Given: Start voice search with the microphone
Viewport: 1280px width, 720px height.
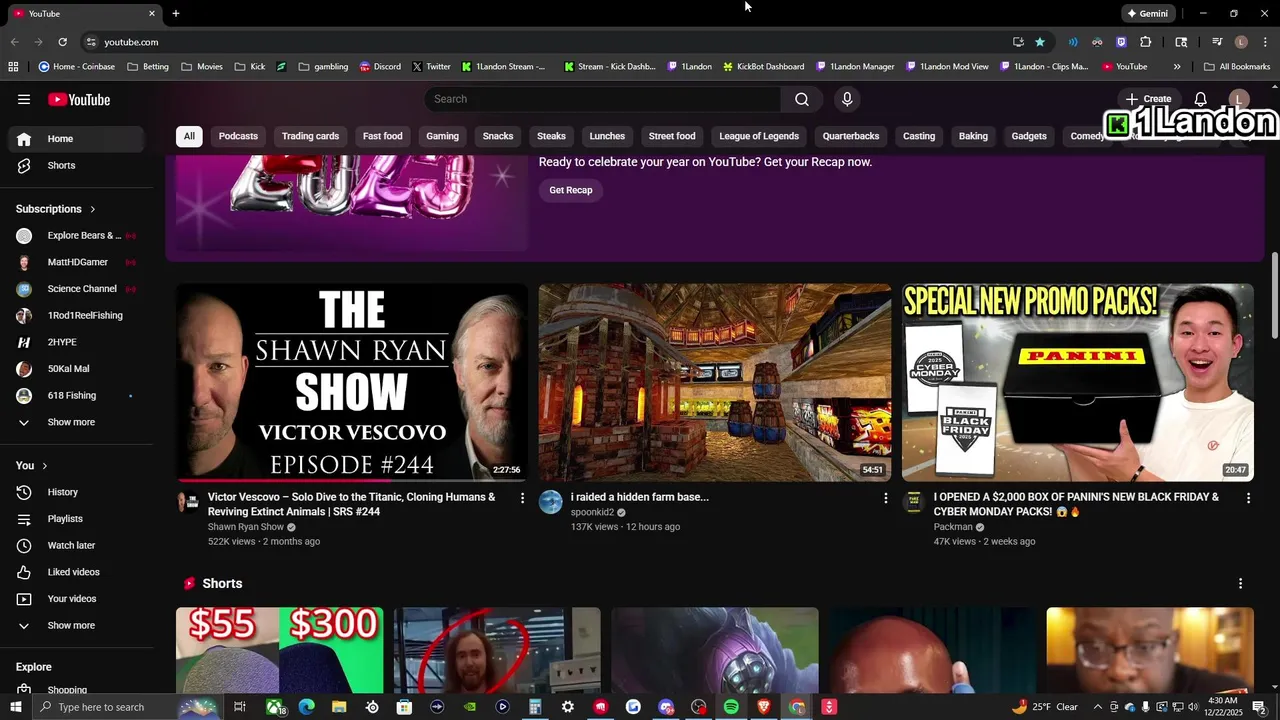Looking at the screenshot, I should 847,99.
